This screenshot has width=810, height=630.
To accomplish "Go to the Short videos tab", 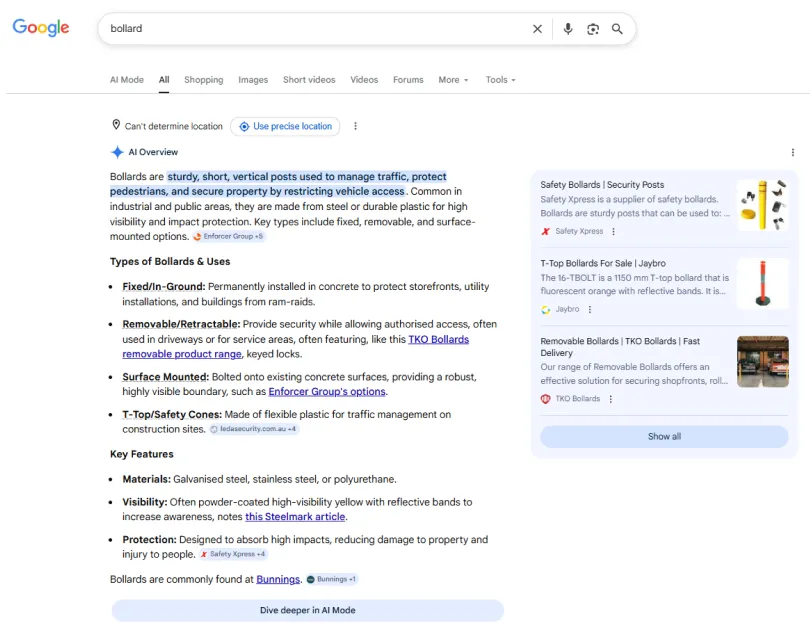I will 309,80.
